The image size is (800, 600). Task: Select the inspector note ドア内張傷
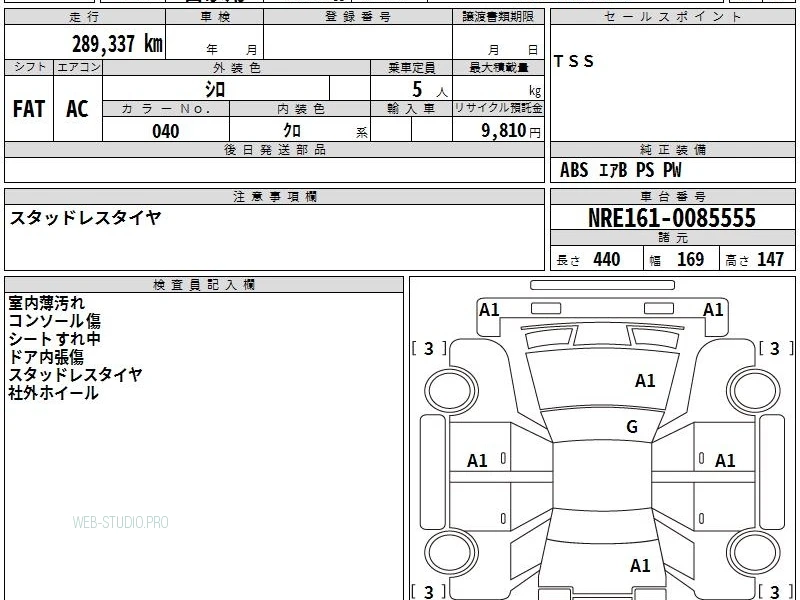tap(46, 357)
